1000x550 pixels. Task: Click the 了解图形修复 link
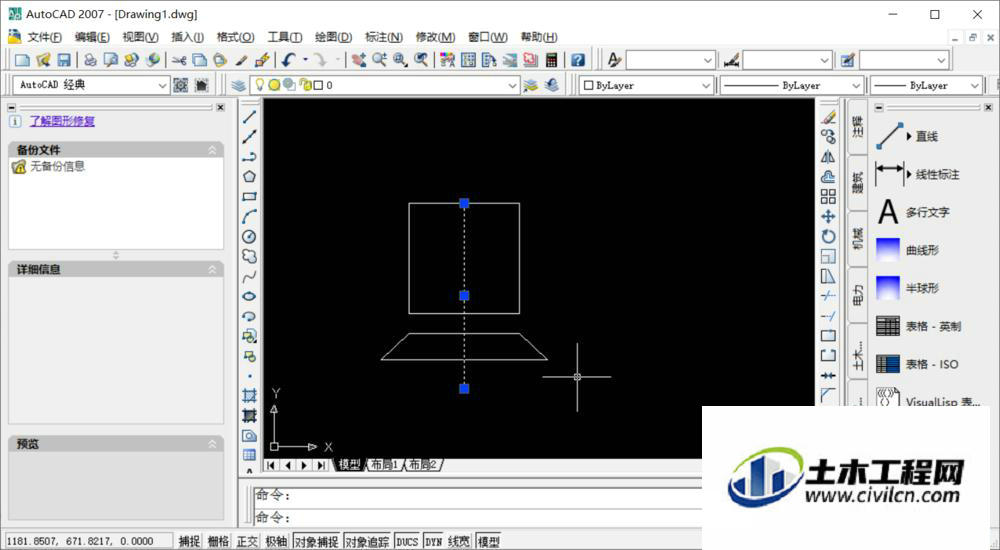pyautogui.click(x=62, y=121)
